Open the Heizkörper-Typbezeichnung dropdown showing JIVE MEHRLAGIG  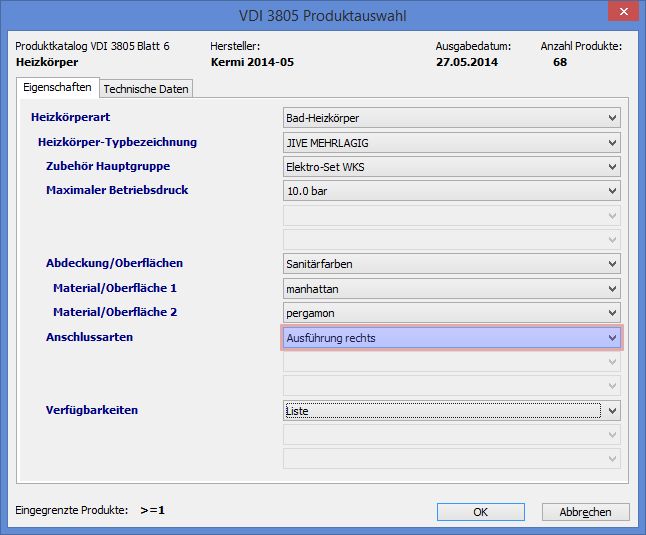452,143
